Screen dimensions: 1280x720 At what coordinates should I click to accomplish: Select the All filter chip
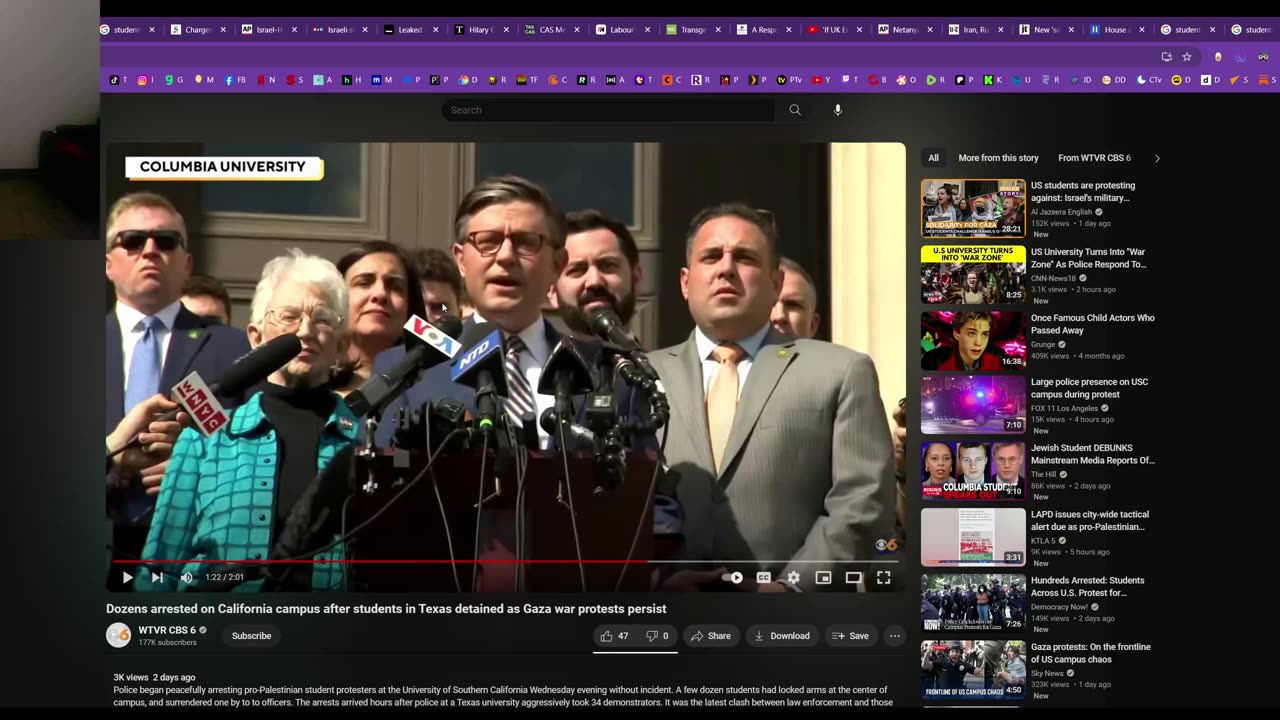[x=933, y=158]
